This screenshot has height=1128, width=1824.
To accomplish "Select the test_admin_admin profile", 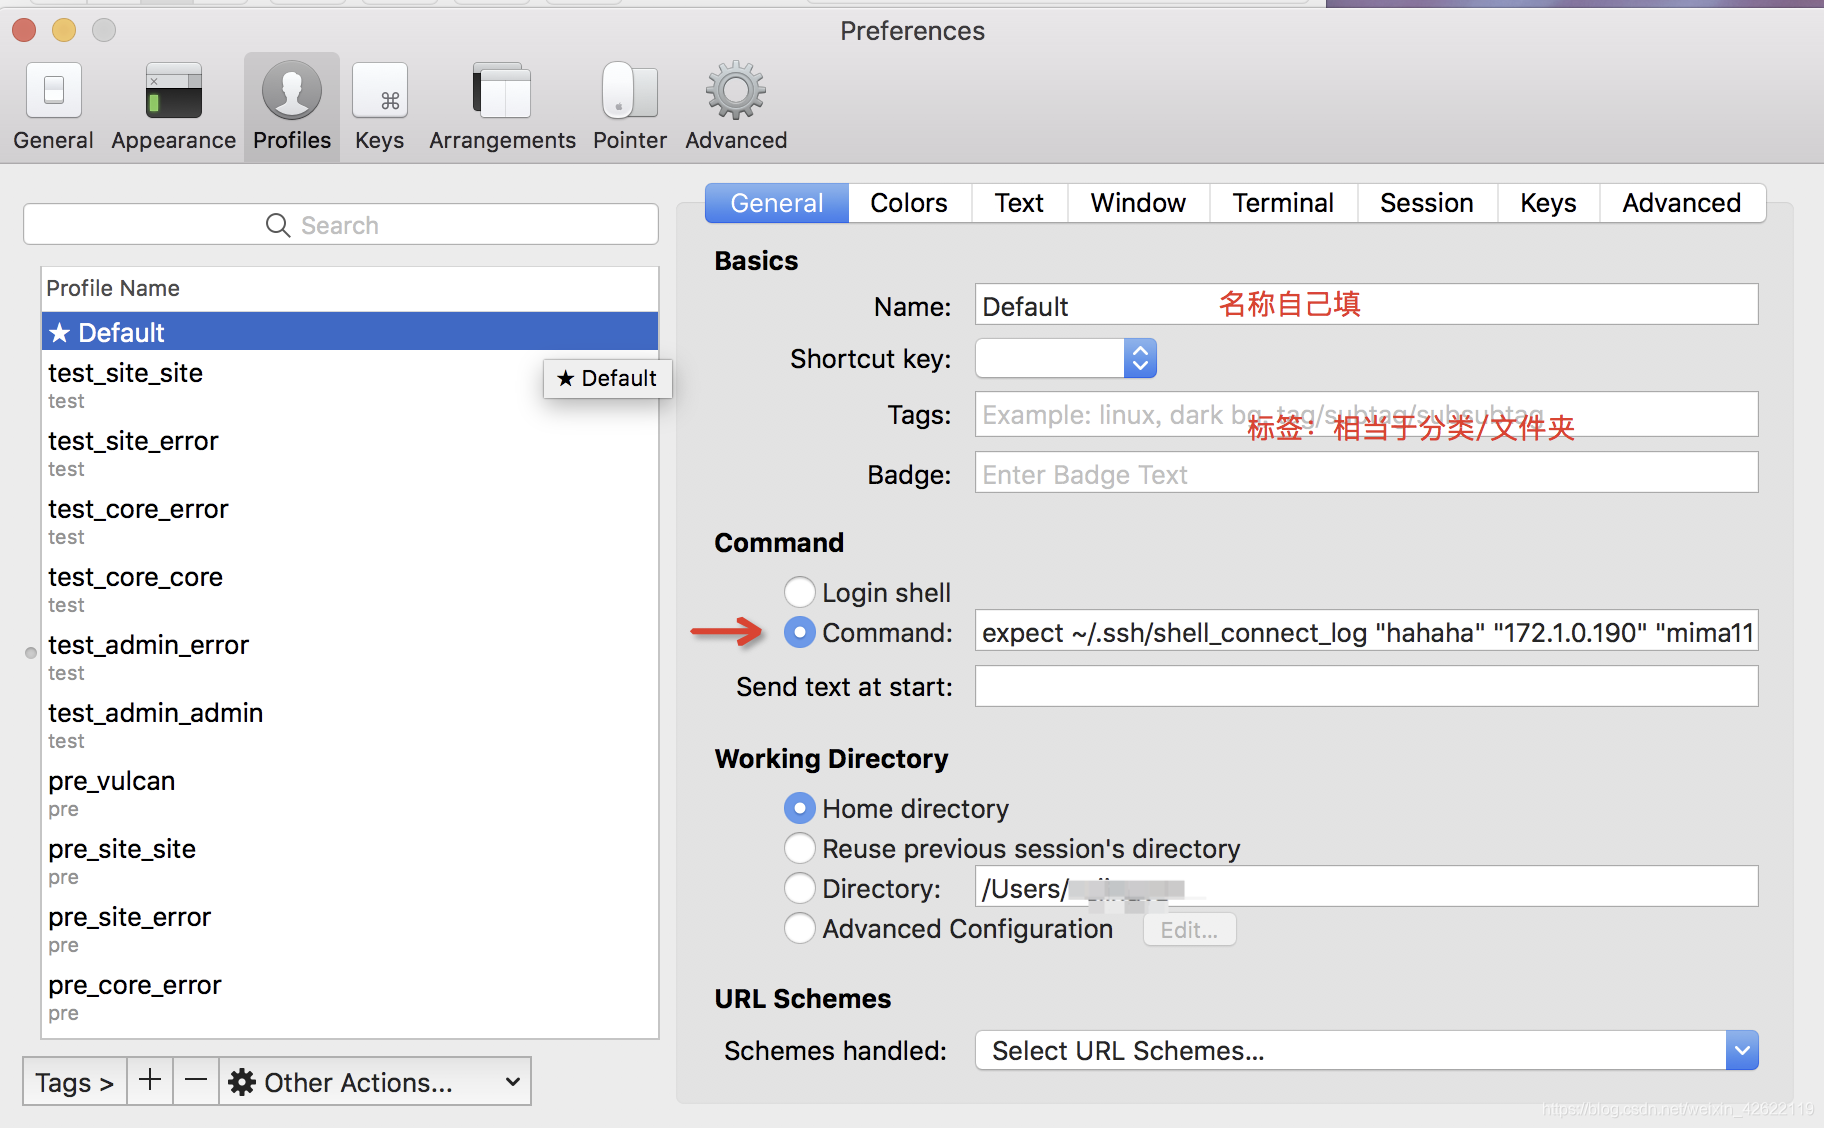I will (x=350, y=725).
